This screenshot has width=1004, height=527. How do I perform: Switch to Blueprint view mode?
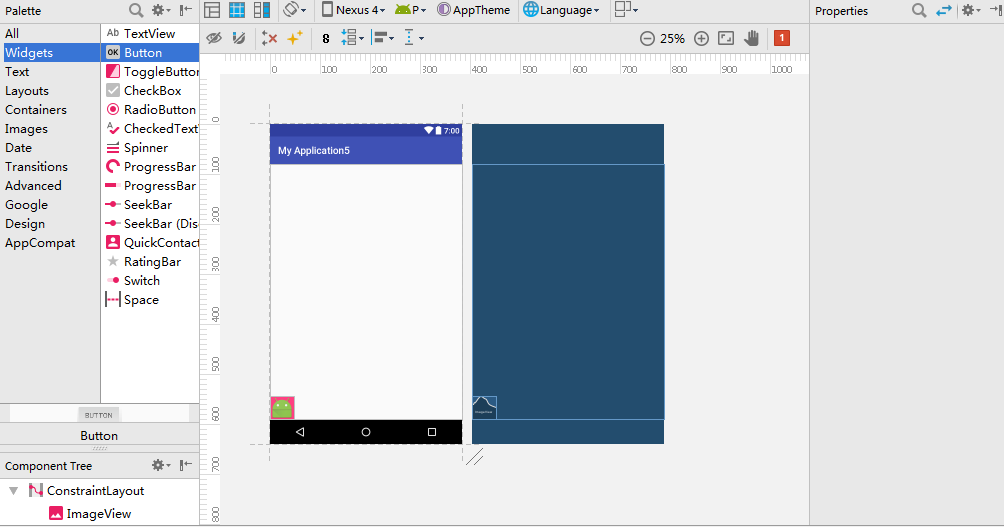[237, 10]
